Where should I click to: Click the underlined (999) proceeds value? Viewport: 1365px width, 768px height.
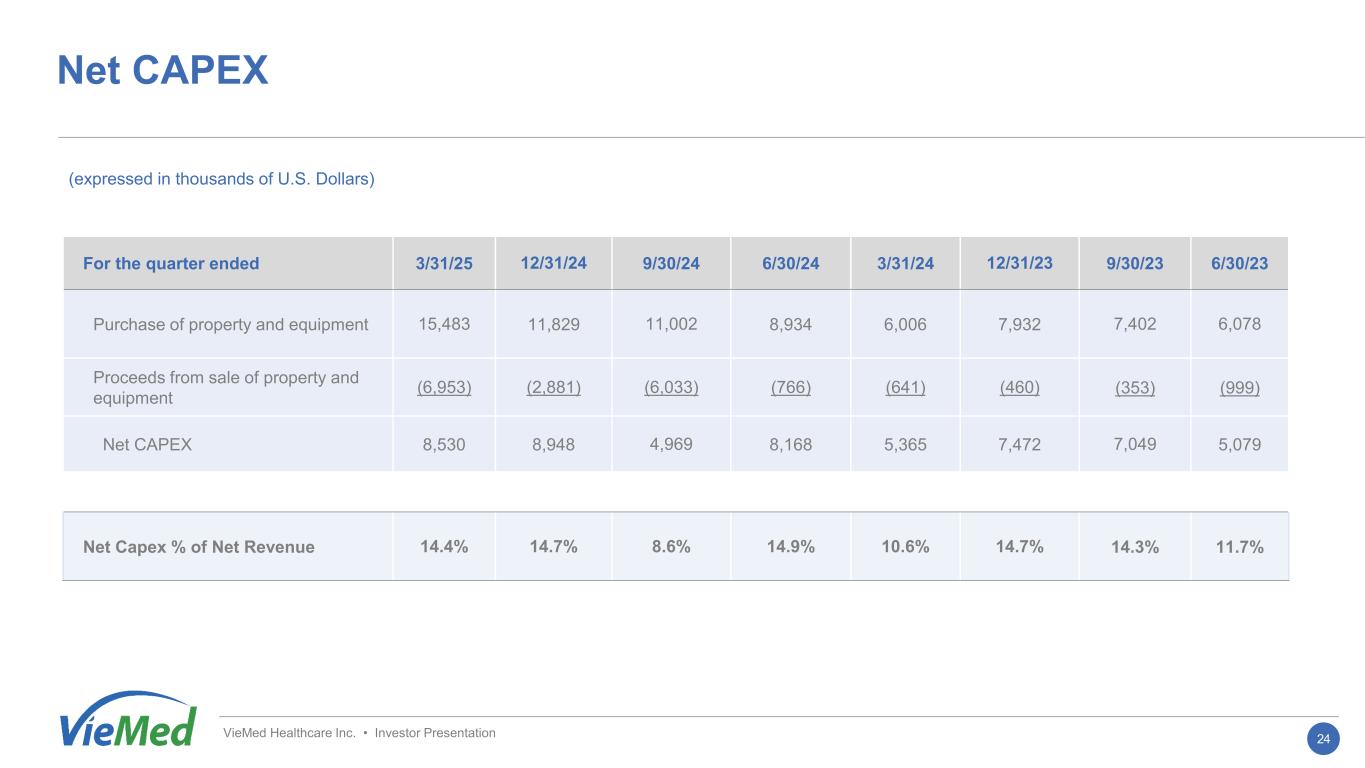coord(1239,388)
